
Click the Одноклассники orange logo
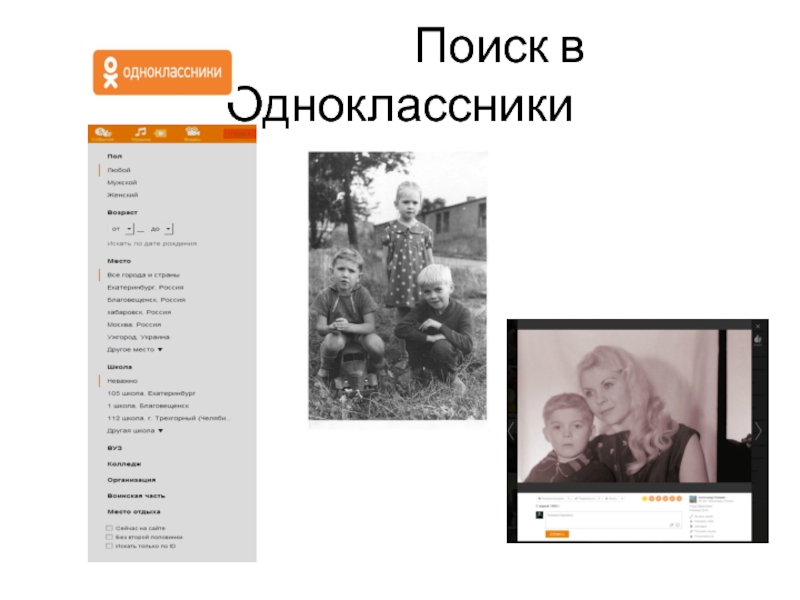click(x=162, y=72)
